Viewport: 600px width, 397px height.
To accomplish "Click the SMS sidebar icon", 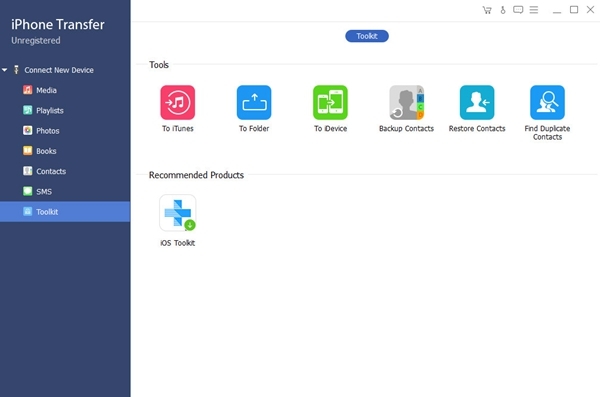I will point(28,191).
